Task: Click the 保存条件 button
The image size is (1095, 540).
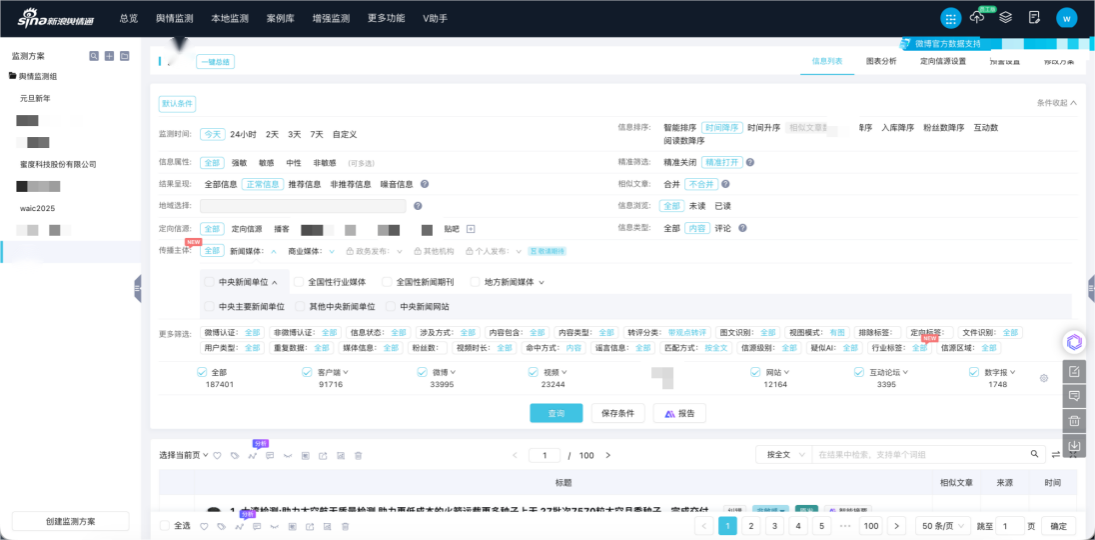Action: 619,413
